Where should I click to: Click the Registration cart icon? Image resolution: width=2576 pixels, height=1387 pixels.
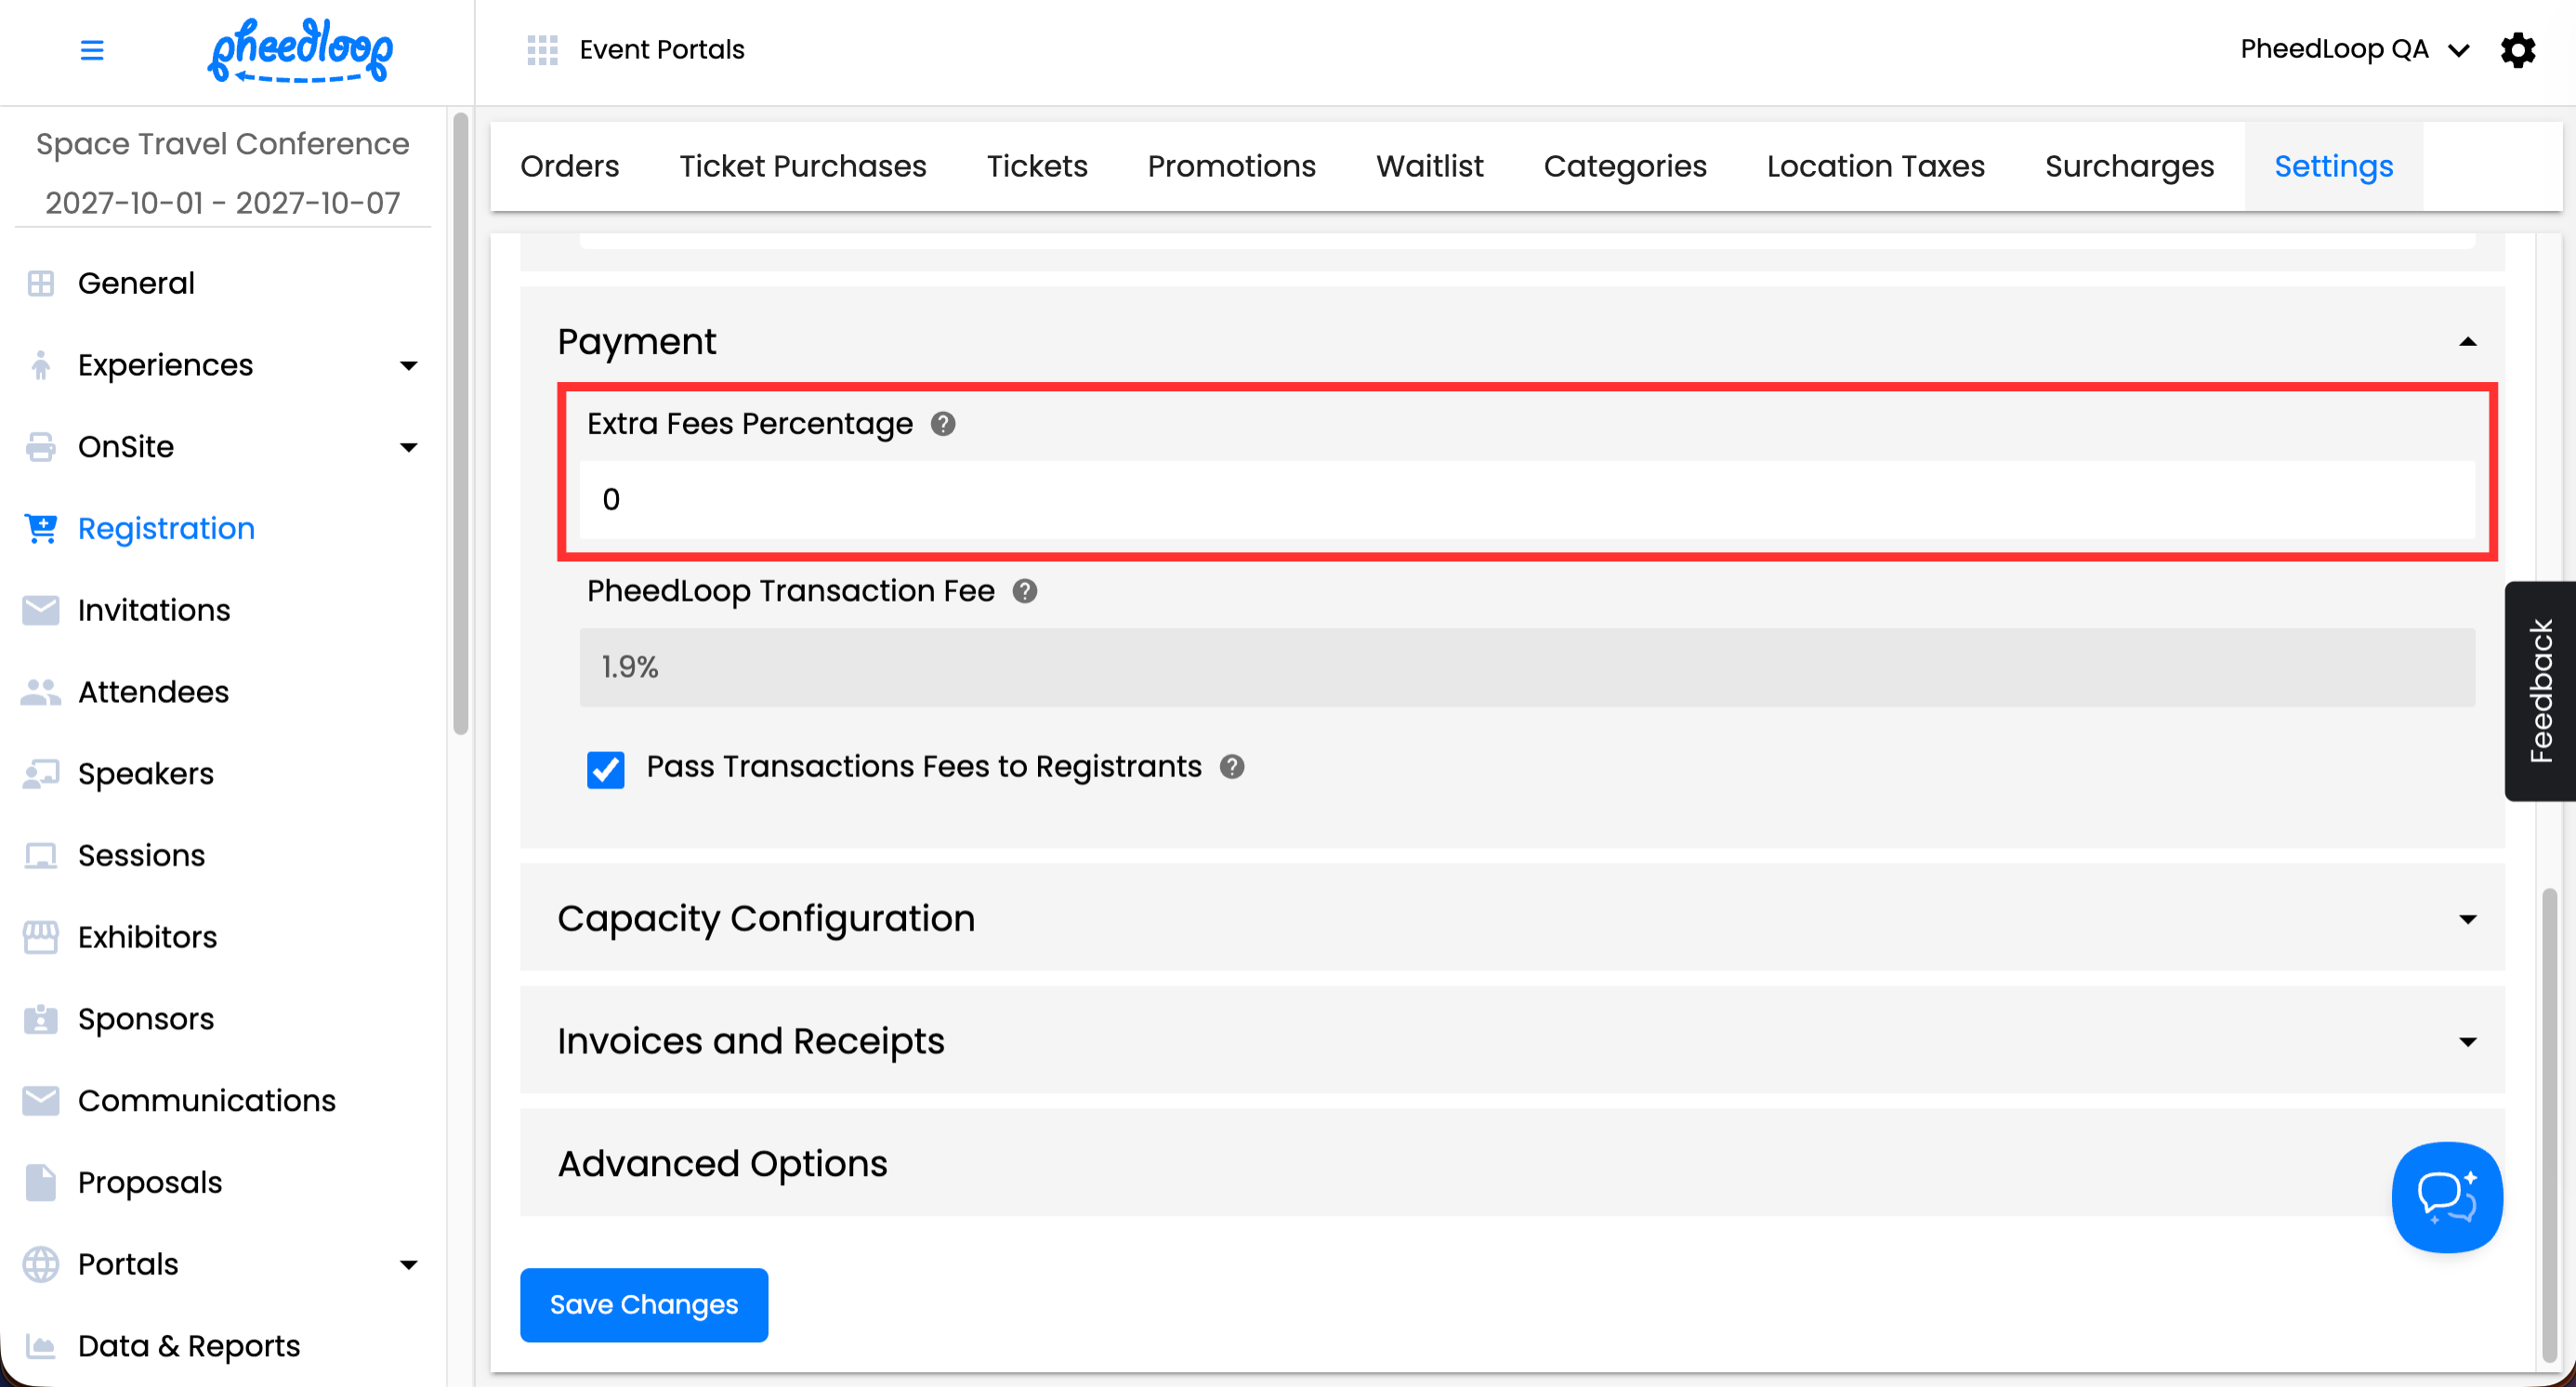pos(41,528)
